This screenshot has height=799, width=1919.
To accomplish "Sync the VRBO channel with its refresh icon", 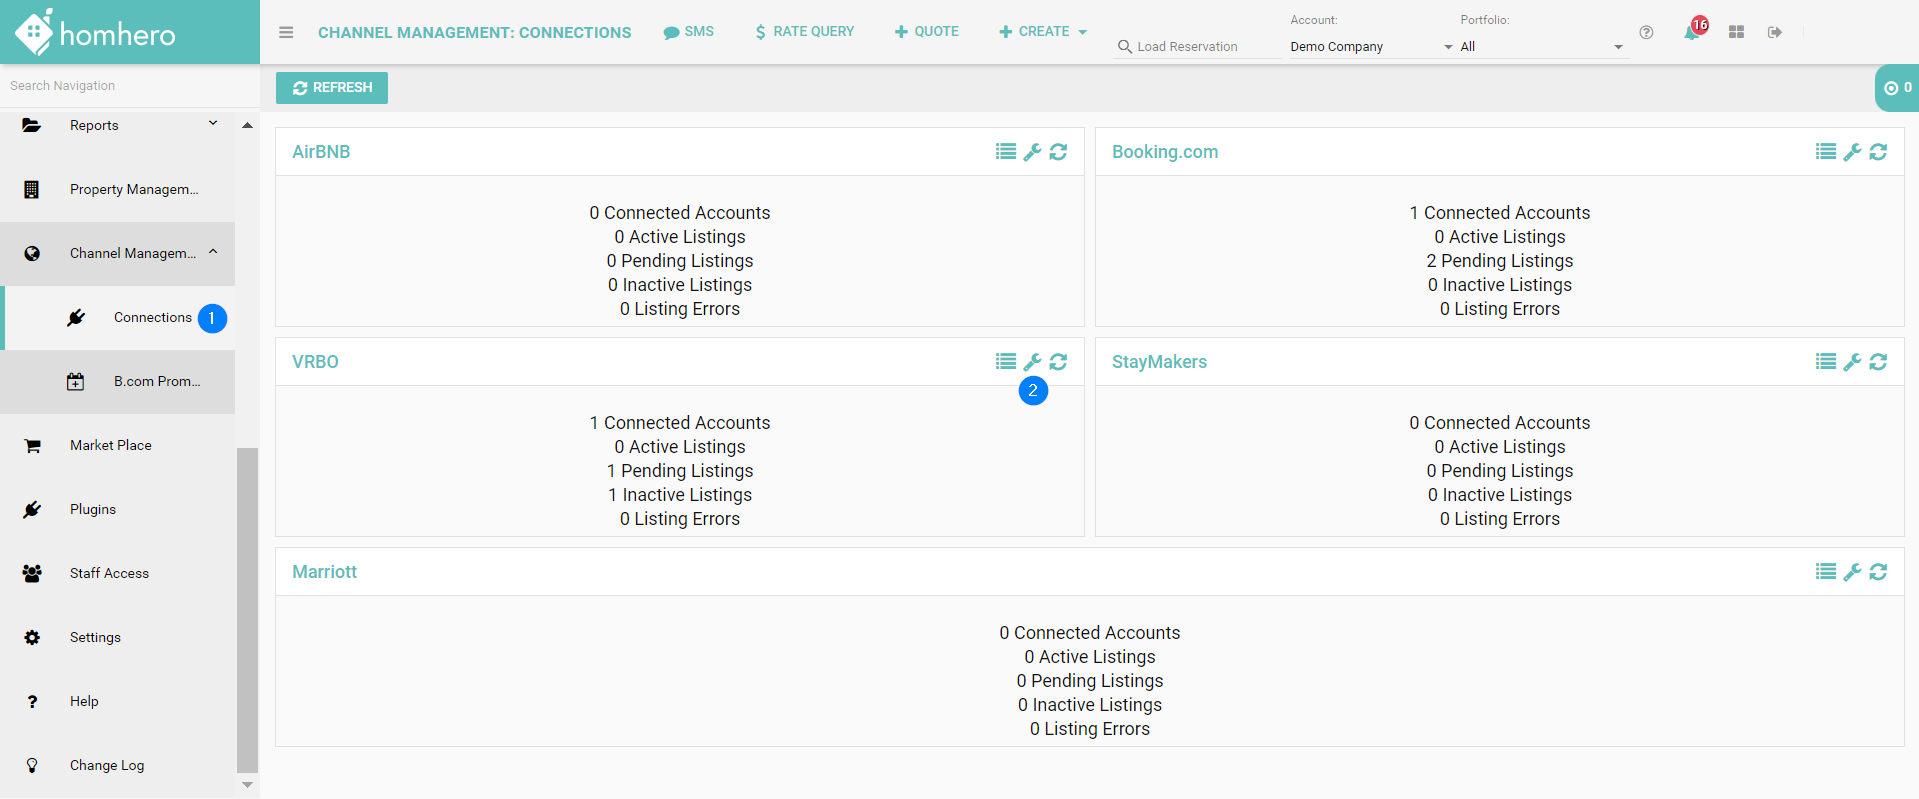I will pos(1058,362).
